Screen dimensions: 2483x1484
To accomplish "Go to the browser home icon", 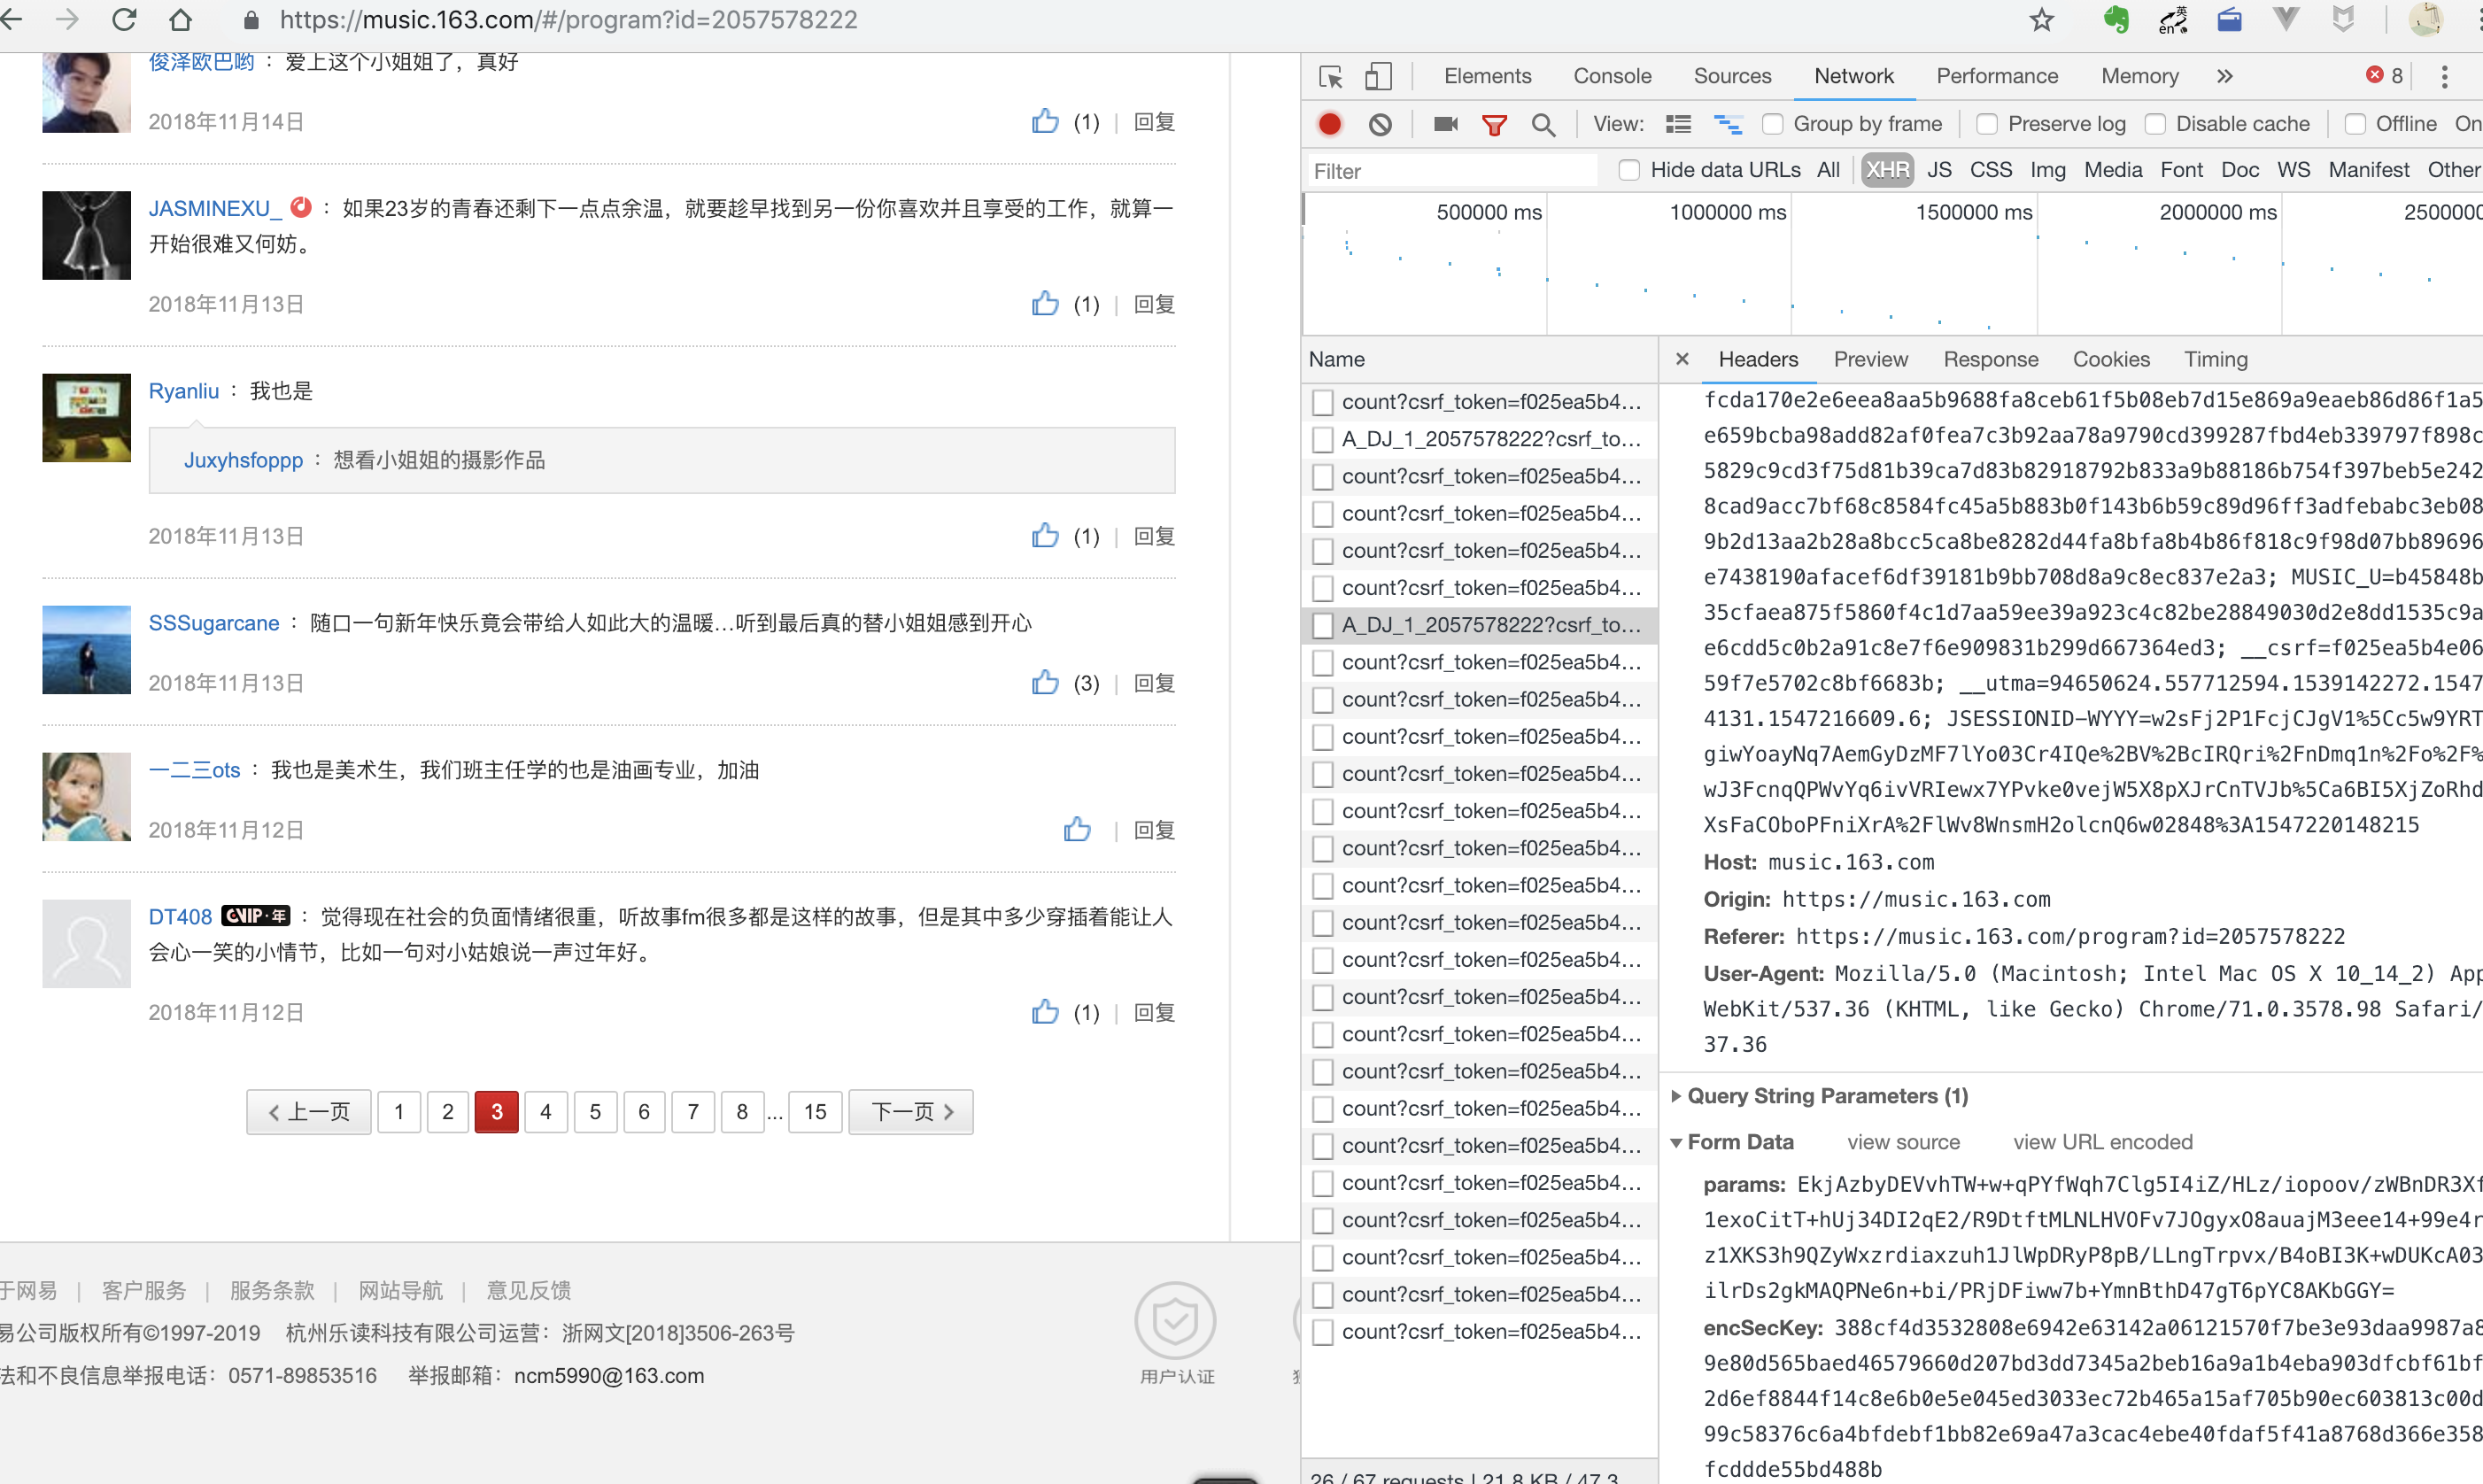I will pyautogui.click(x=180, y=20).
